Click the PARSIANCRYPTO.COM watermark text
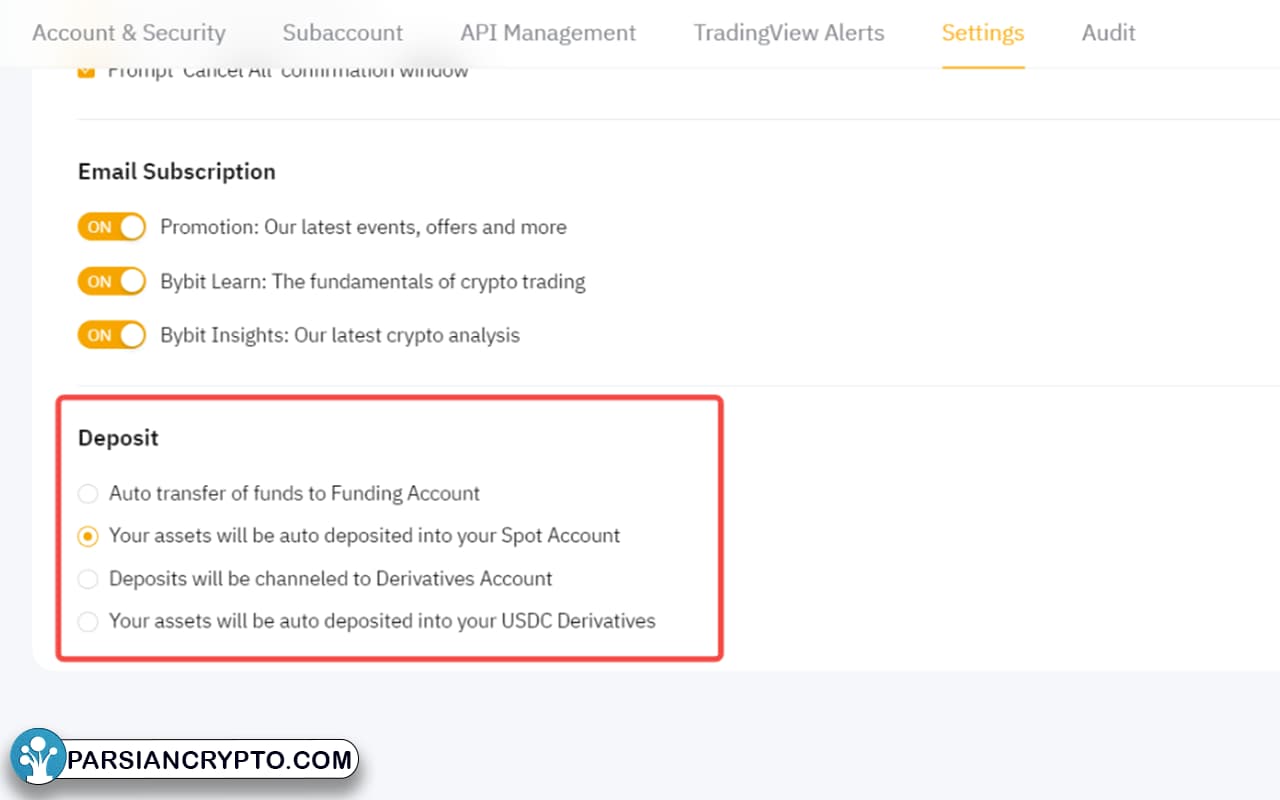 pyautogui.click(x=210, y=760)
